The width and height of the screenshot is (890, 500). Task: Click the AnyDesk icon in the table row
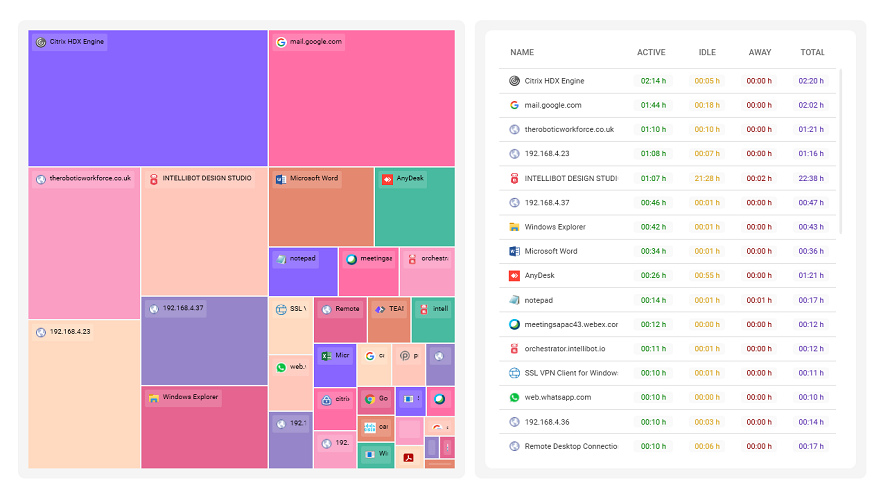point(514,275)
